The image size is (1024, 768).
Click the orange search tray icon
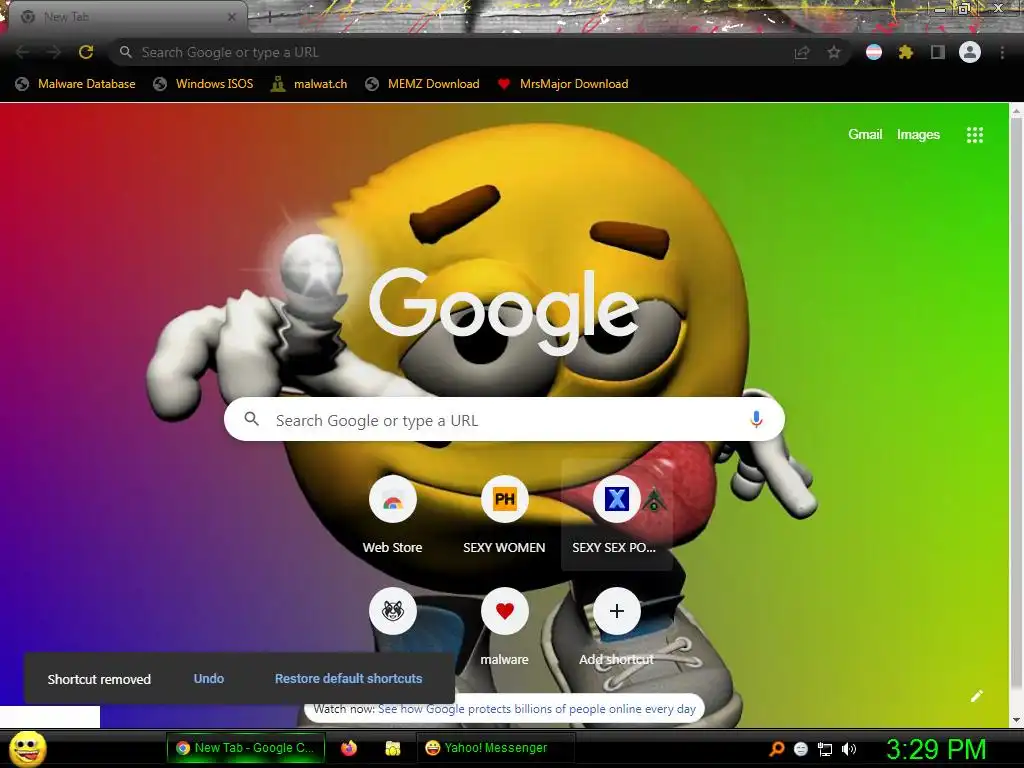pos(777,748)
